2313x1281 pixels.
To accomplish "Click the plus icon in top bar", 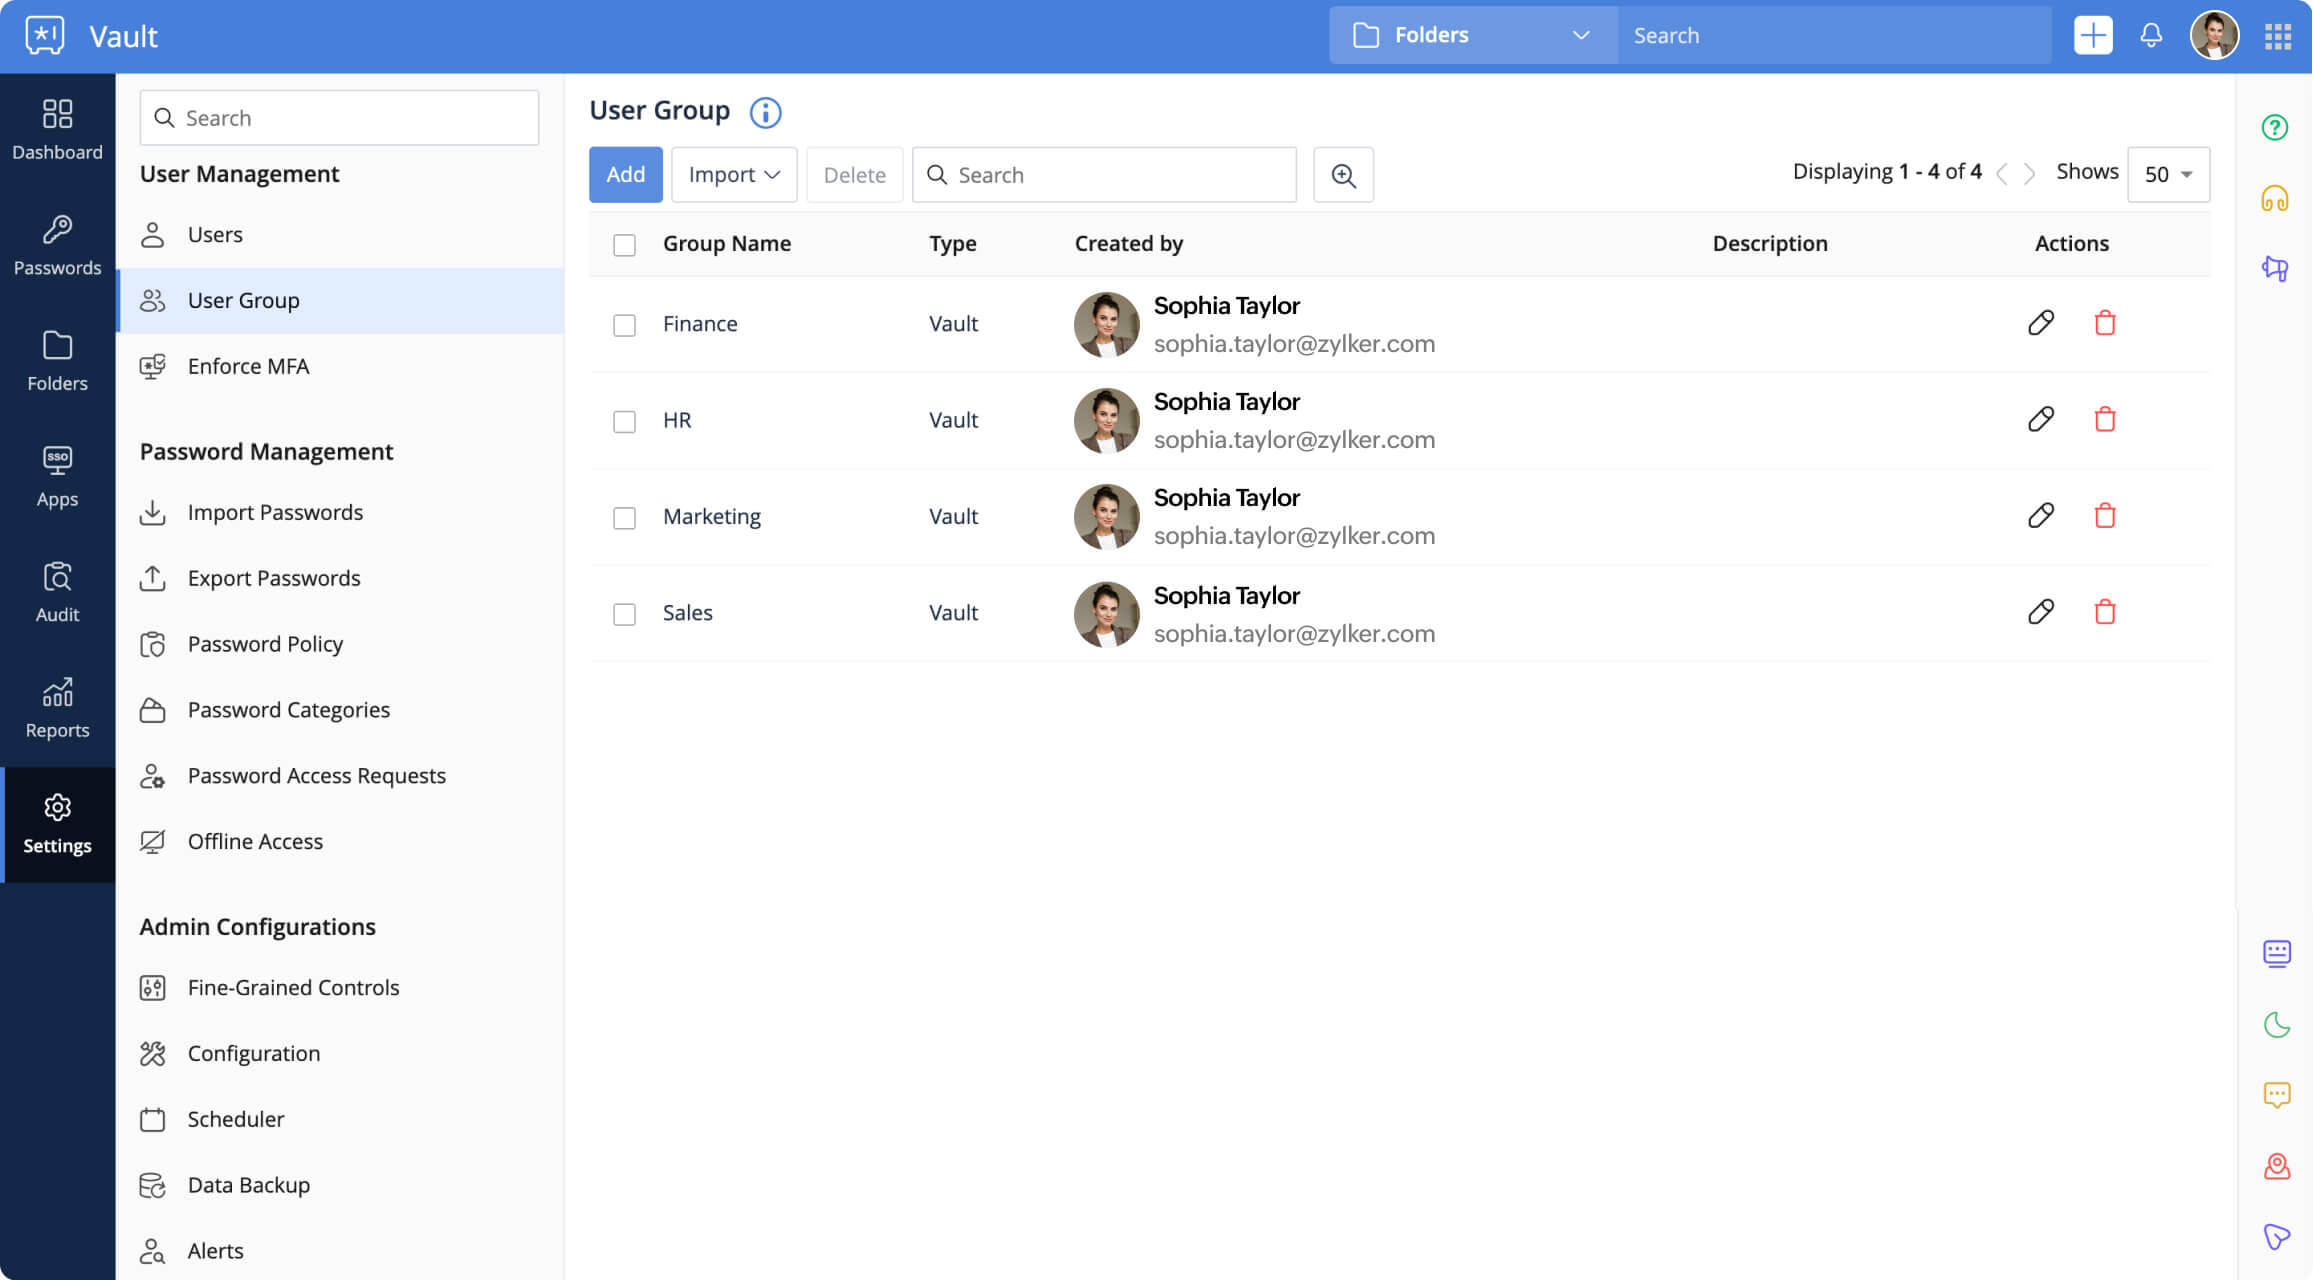I will click(2092, 35).
